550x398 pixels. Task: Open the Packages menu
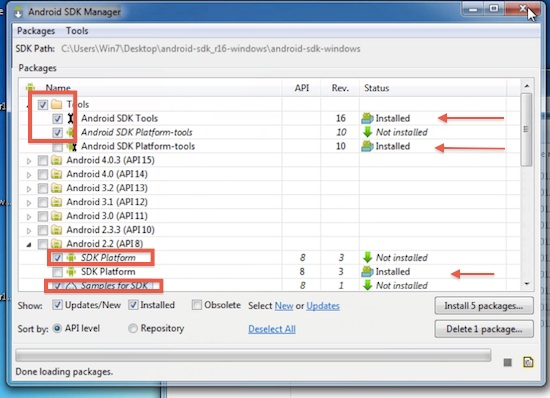(36, 31)
